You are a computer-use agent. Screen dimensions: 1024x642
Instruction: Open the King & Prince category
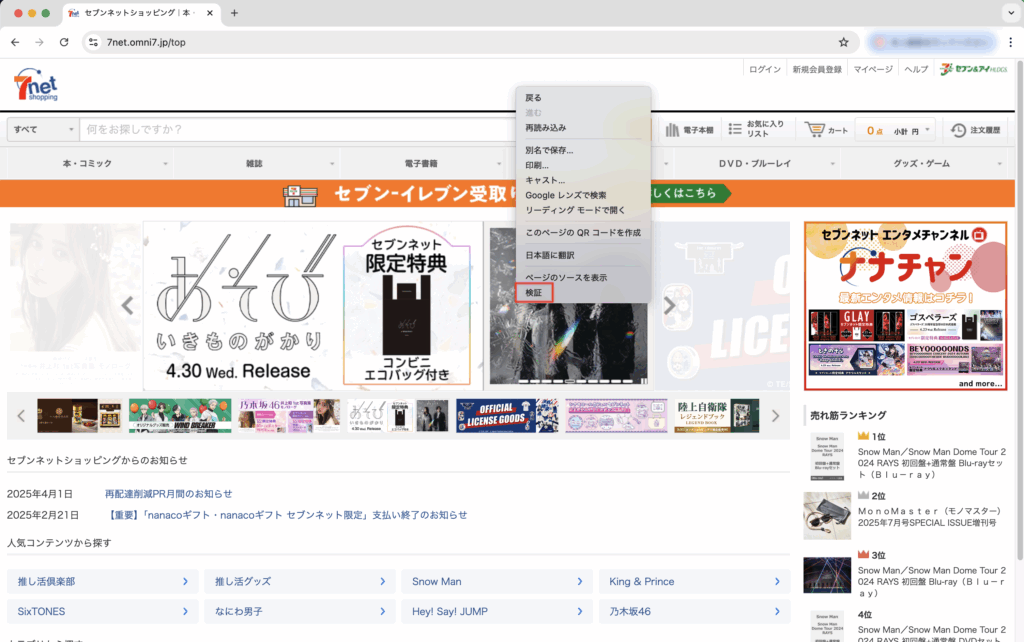tap(694, 581)
